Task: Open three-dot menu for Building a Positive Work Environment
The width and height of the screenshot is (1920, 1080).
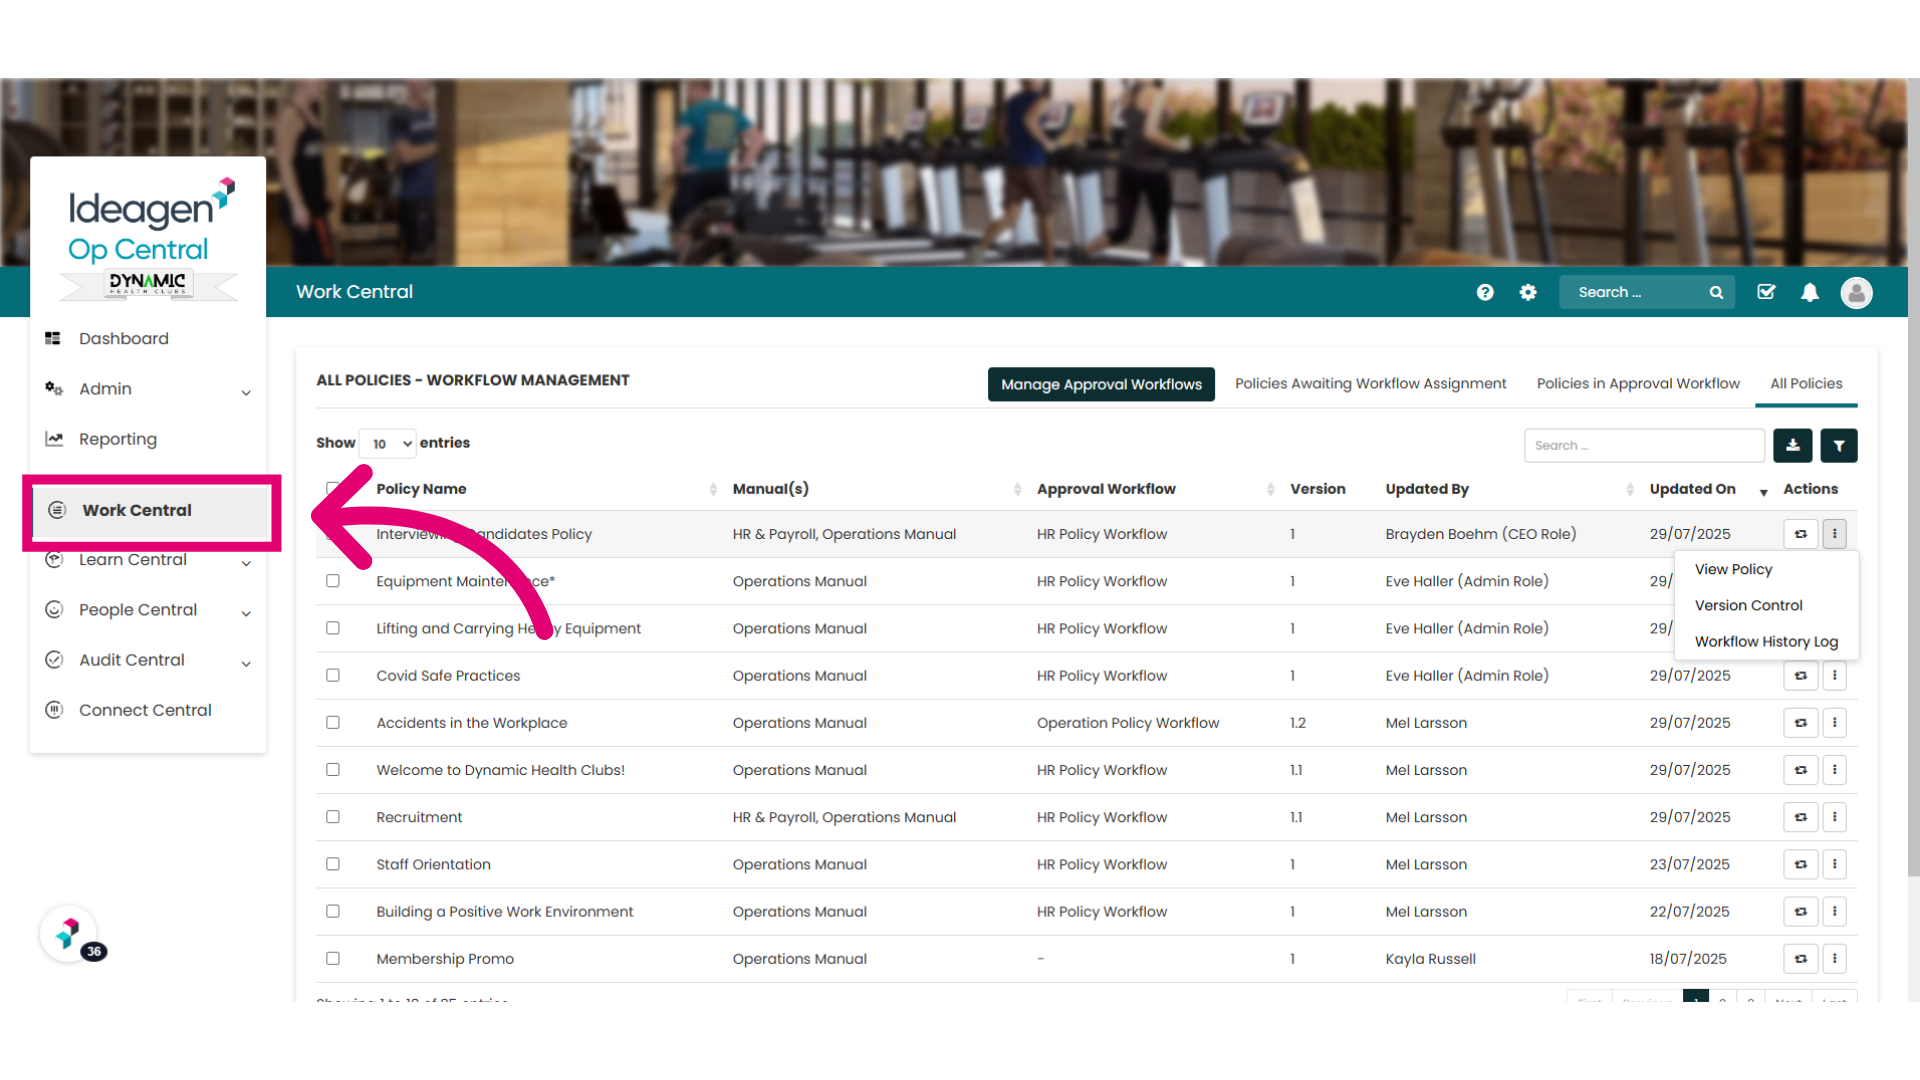Action: 1834,911
